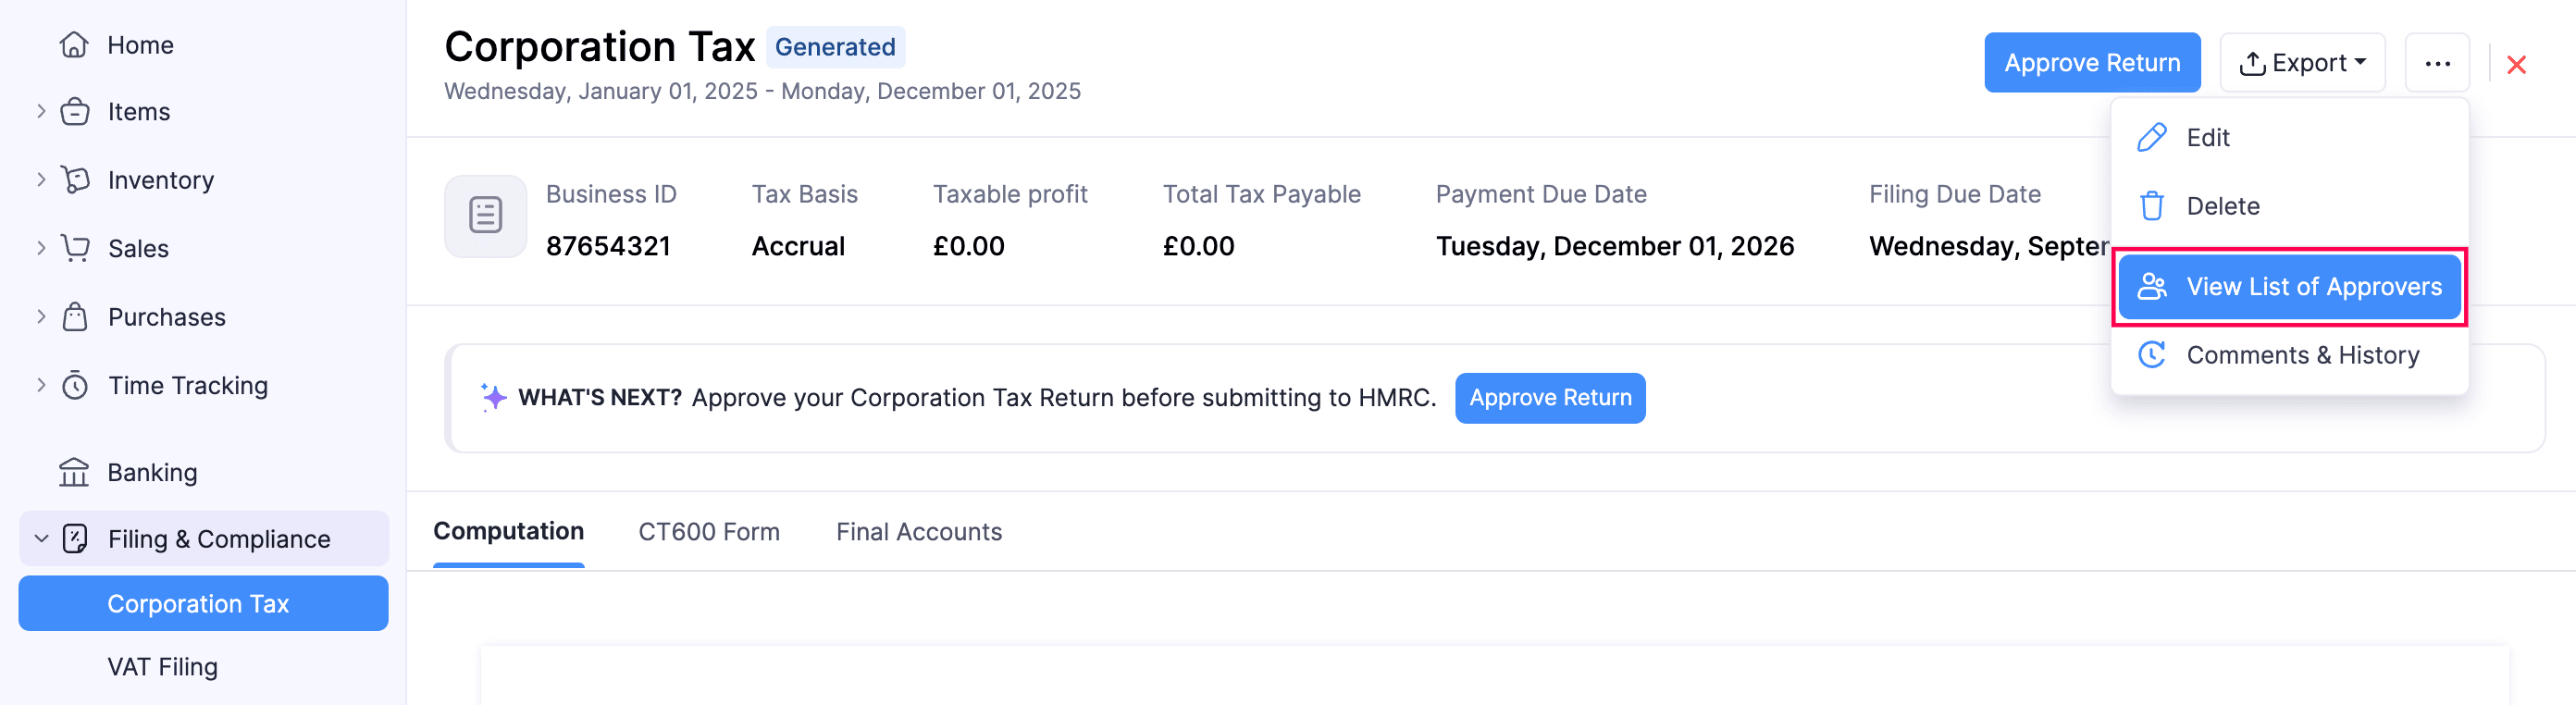Collapse the Filing & Compliance chevron
Viewport: 2576px width, 705px height.
pyautogui.click(x=41, y=539)
